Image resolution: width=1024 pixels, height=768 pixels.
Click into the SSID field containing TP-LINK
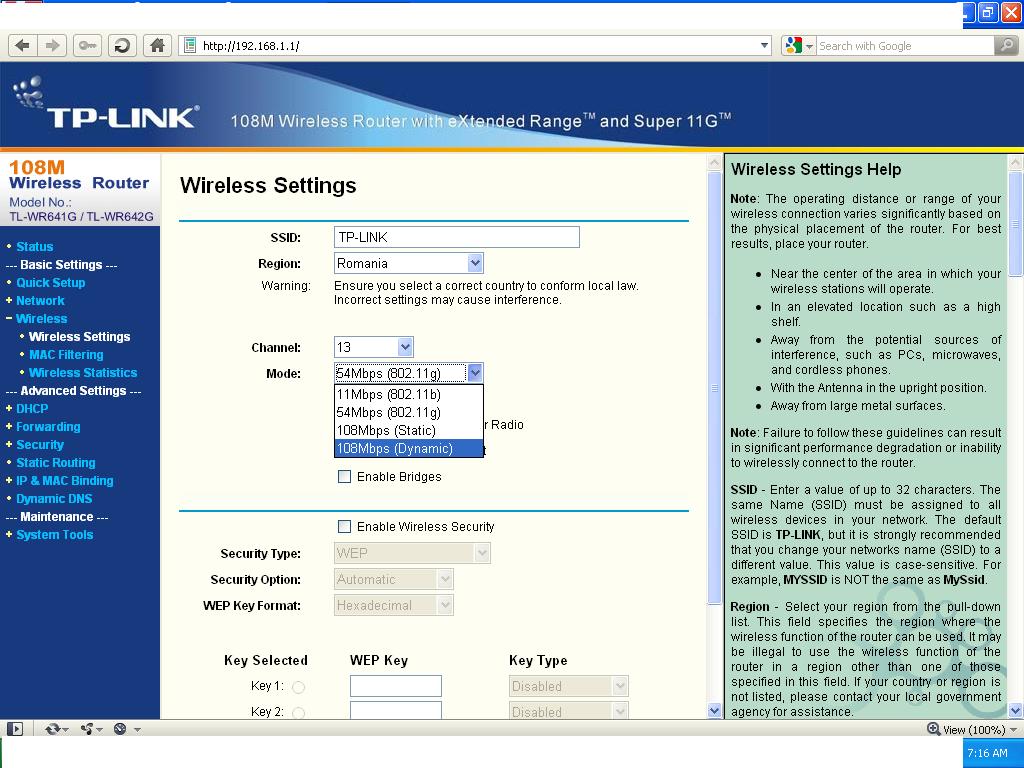coord(456,237)
